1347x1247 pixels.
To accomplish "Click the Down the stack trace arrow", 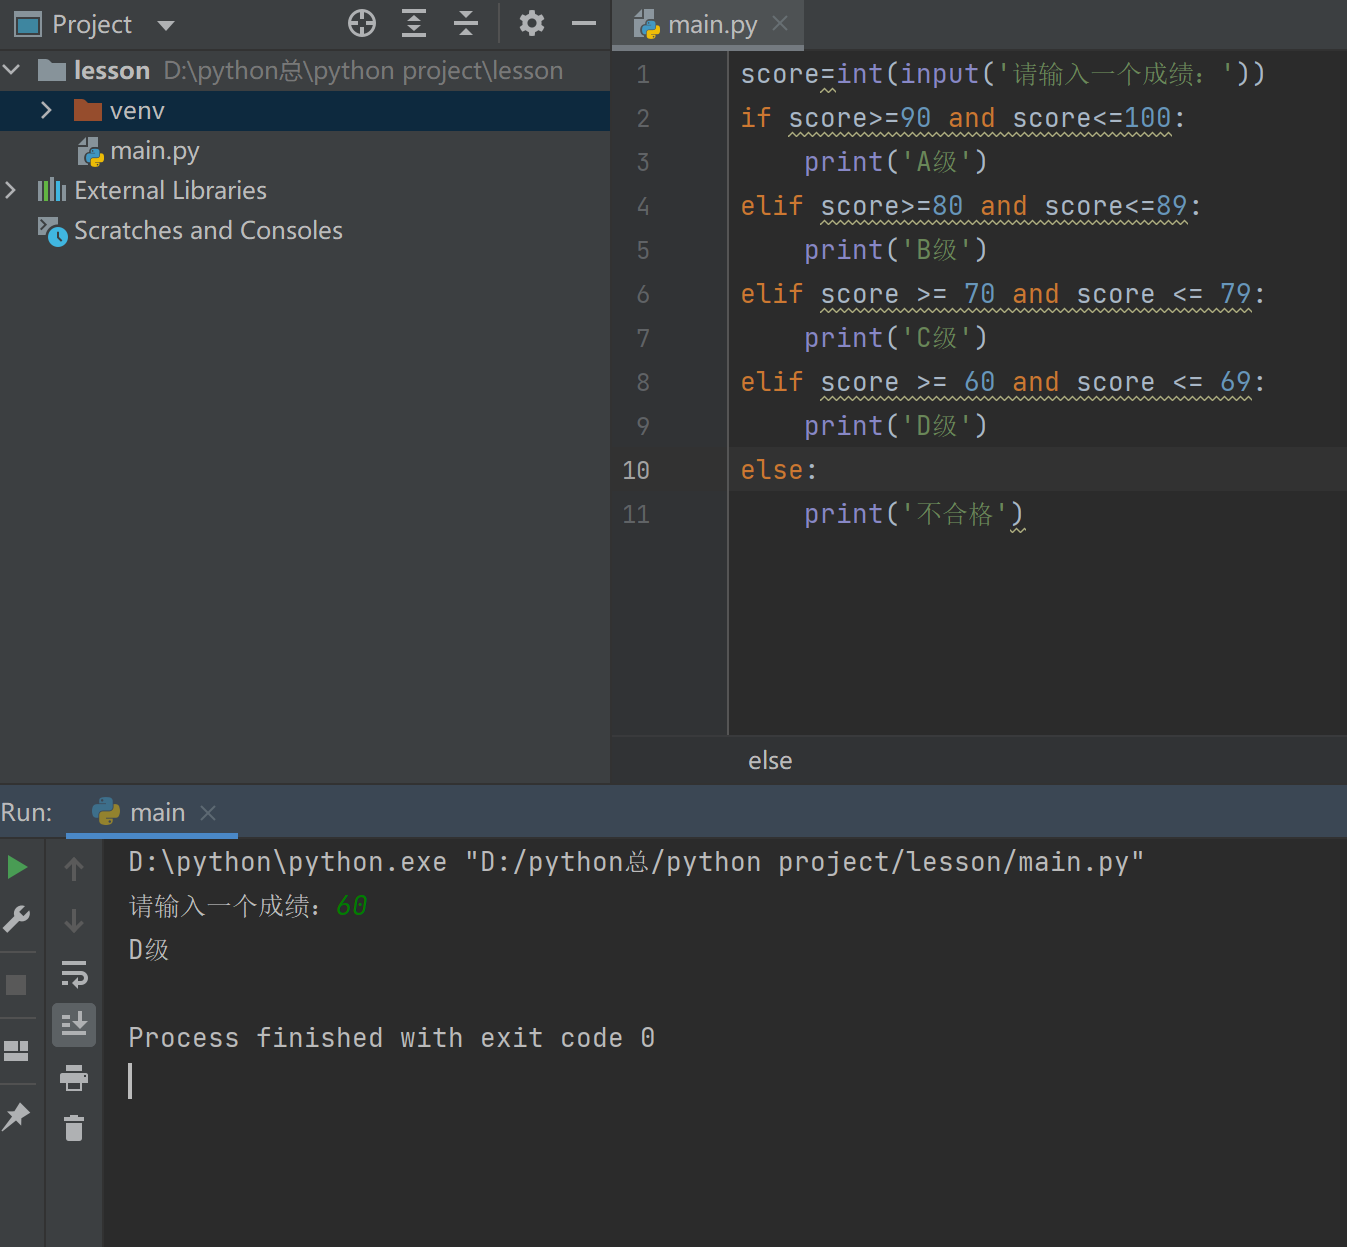I will (74, 920).
